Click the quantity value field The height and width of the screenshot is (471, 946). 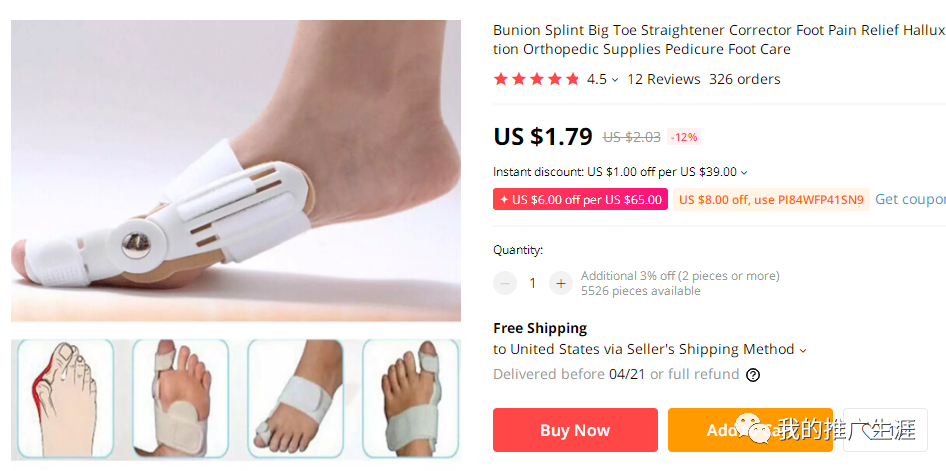point(533,283)
